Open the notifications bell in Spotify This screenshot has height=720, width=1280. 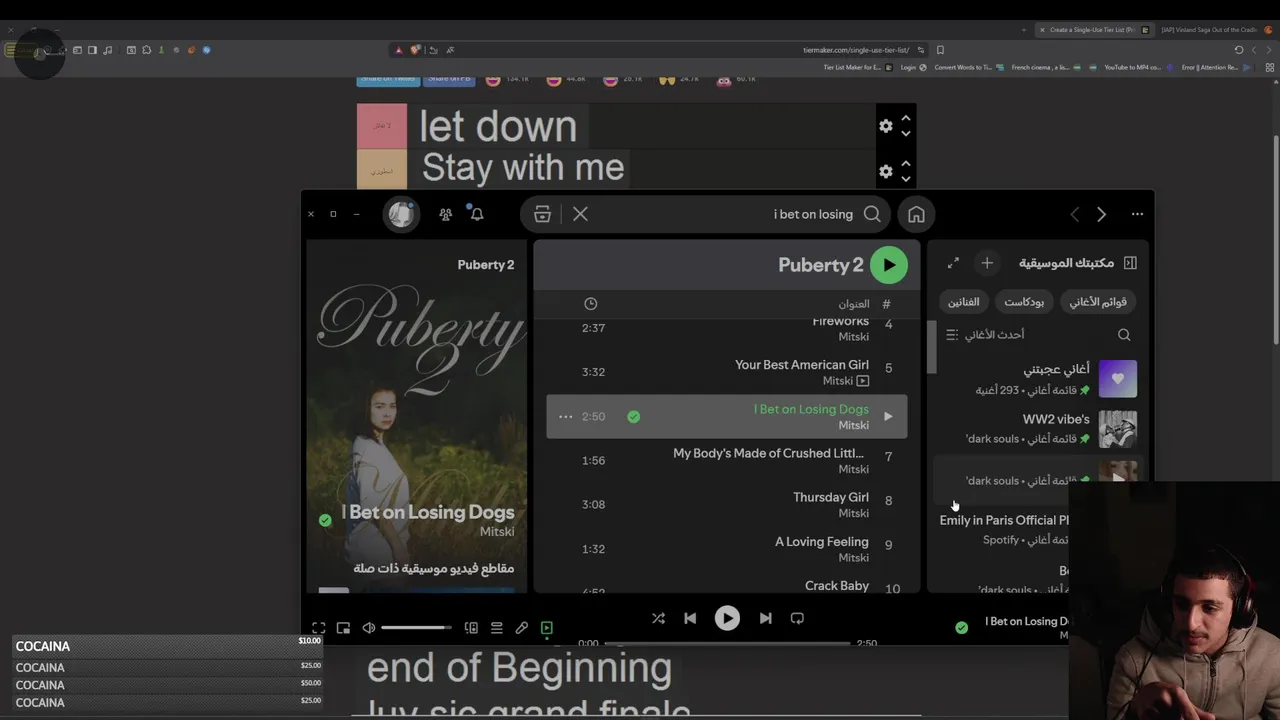[477, 214]
